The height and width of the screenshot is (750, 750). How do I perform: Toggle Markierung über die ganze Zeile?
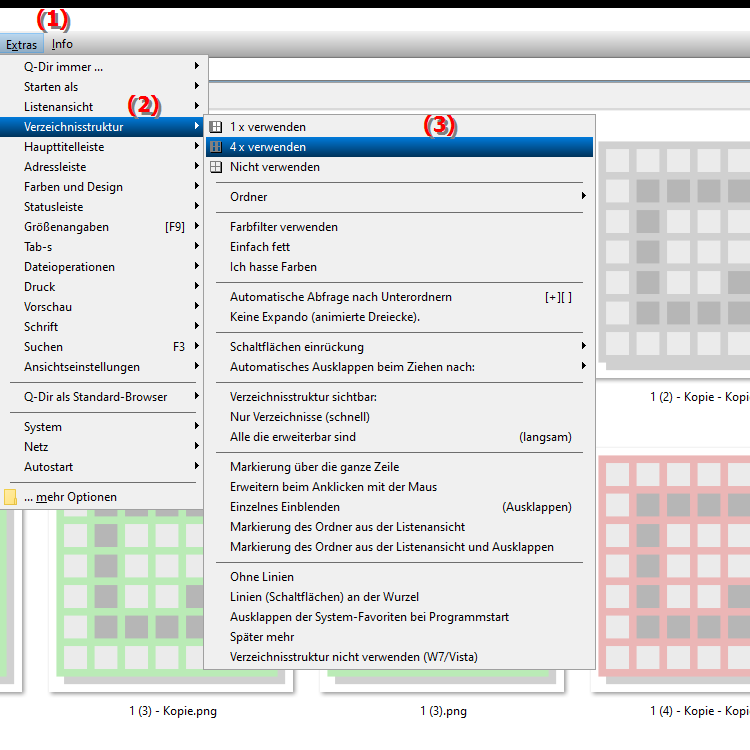click(399, 467)
